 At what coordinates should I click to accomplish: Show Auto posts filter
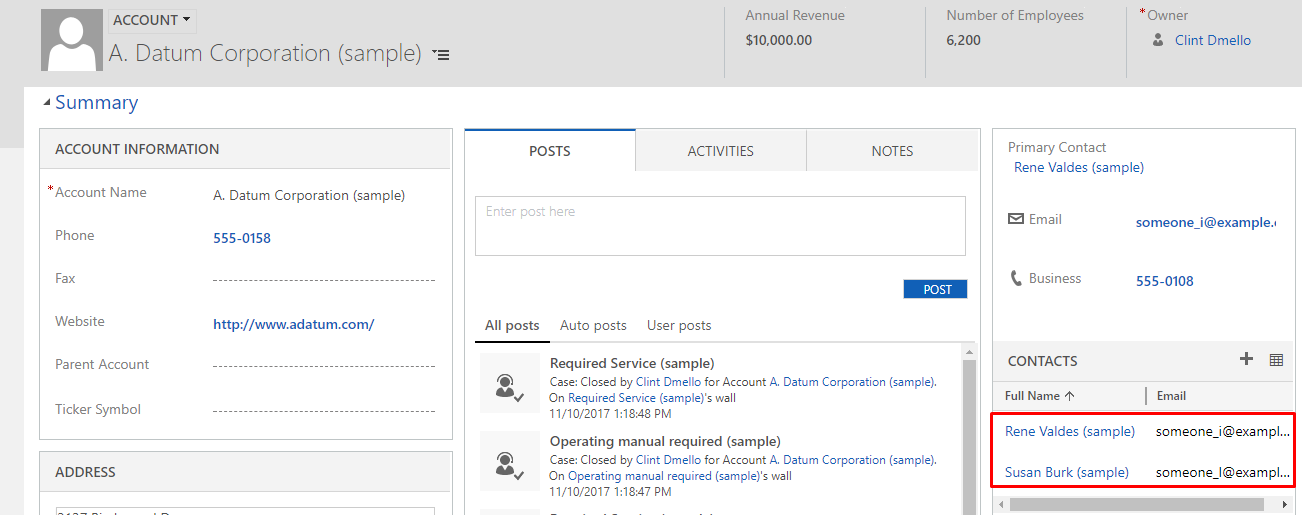tap(593, 325)
